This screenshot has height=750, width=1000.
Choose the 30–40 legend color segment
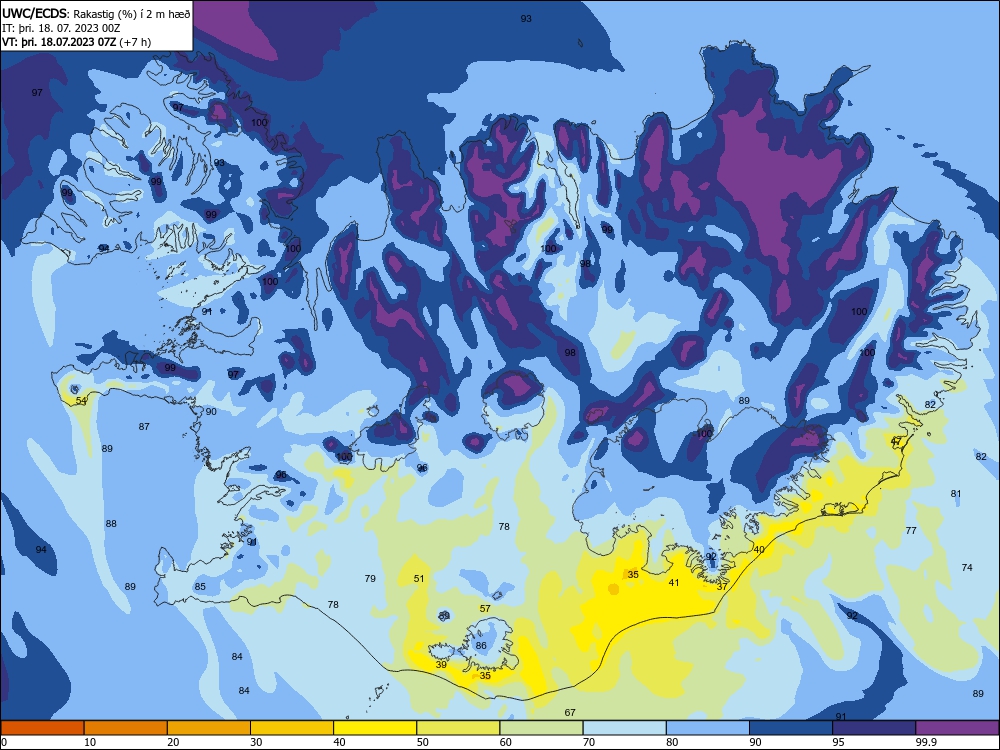pyautogui.click(x=292, y=728)
